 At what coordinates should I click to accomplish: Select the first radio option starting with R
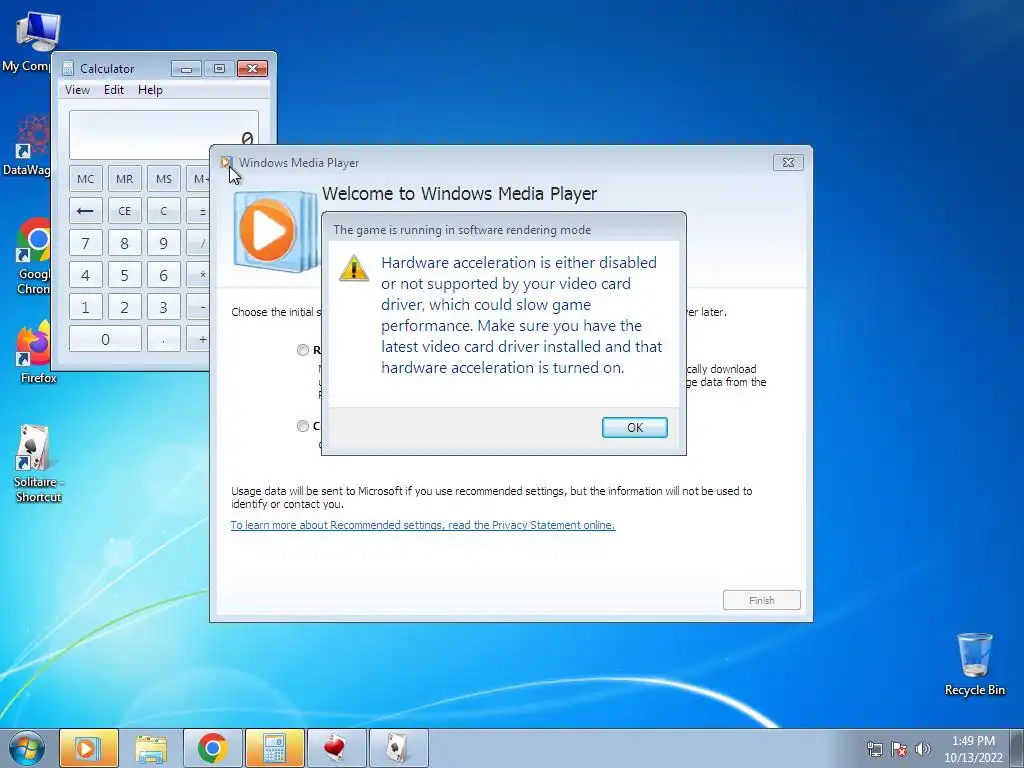[302, 350]
